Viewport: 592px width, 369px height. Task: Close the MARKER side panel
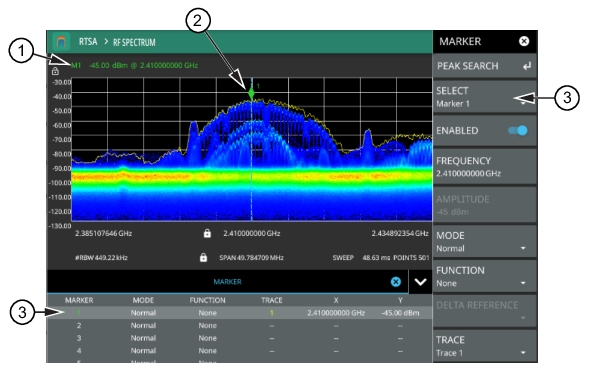(x=524, y=41)
